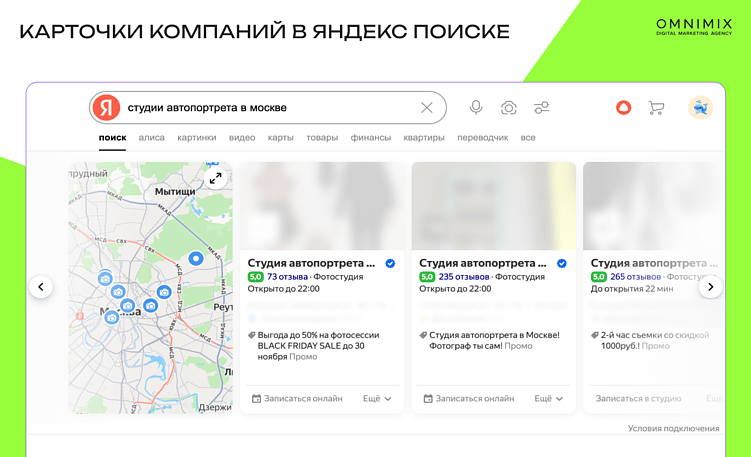The width and height of the screenshot is (751, 457).
Task: Switch to the алиса tab
Action: [151, 137]
